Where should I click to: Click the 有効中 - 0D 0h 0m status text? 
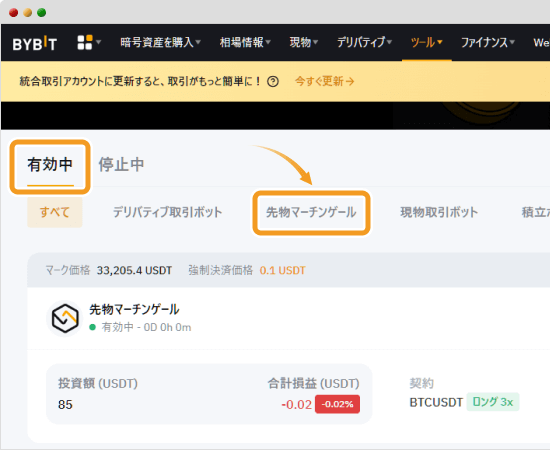coord(146,327)
